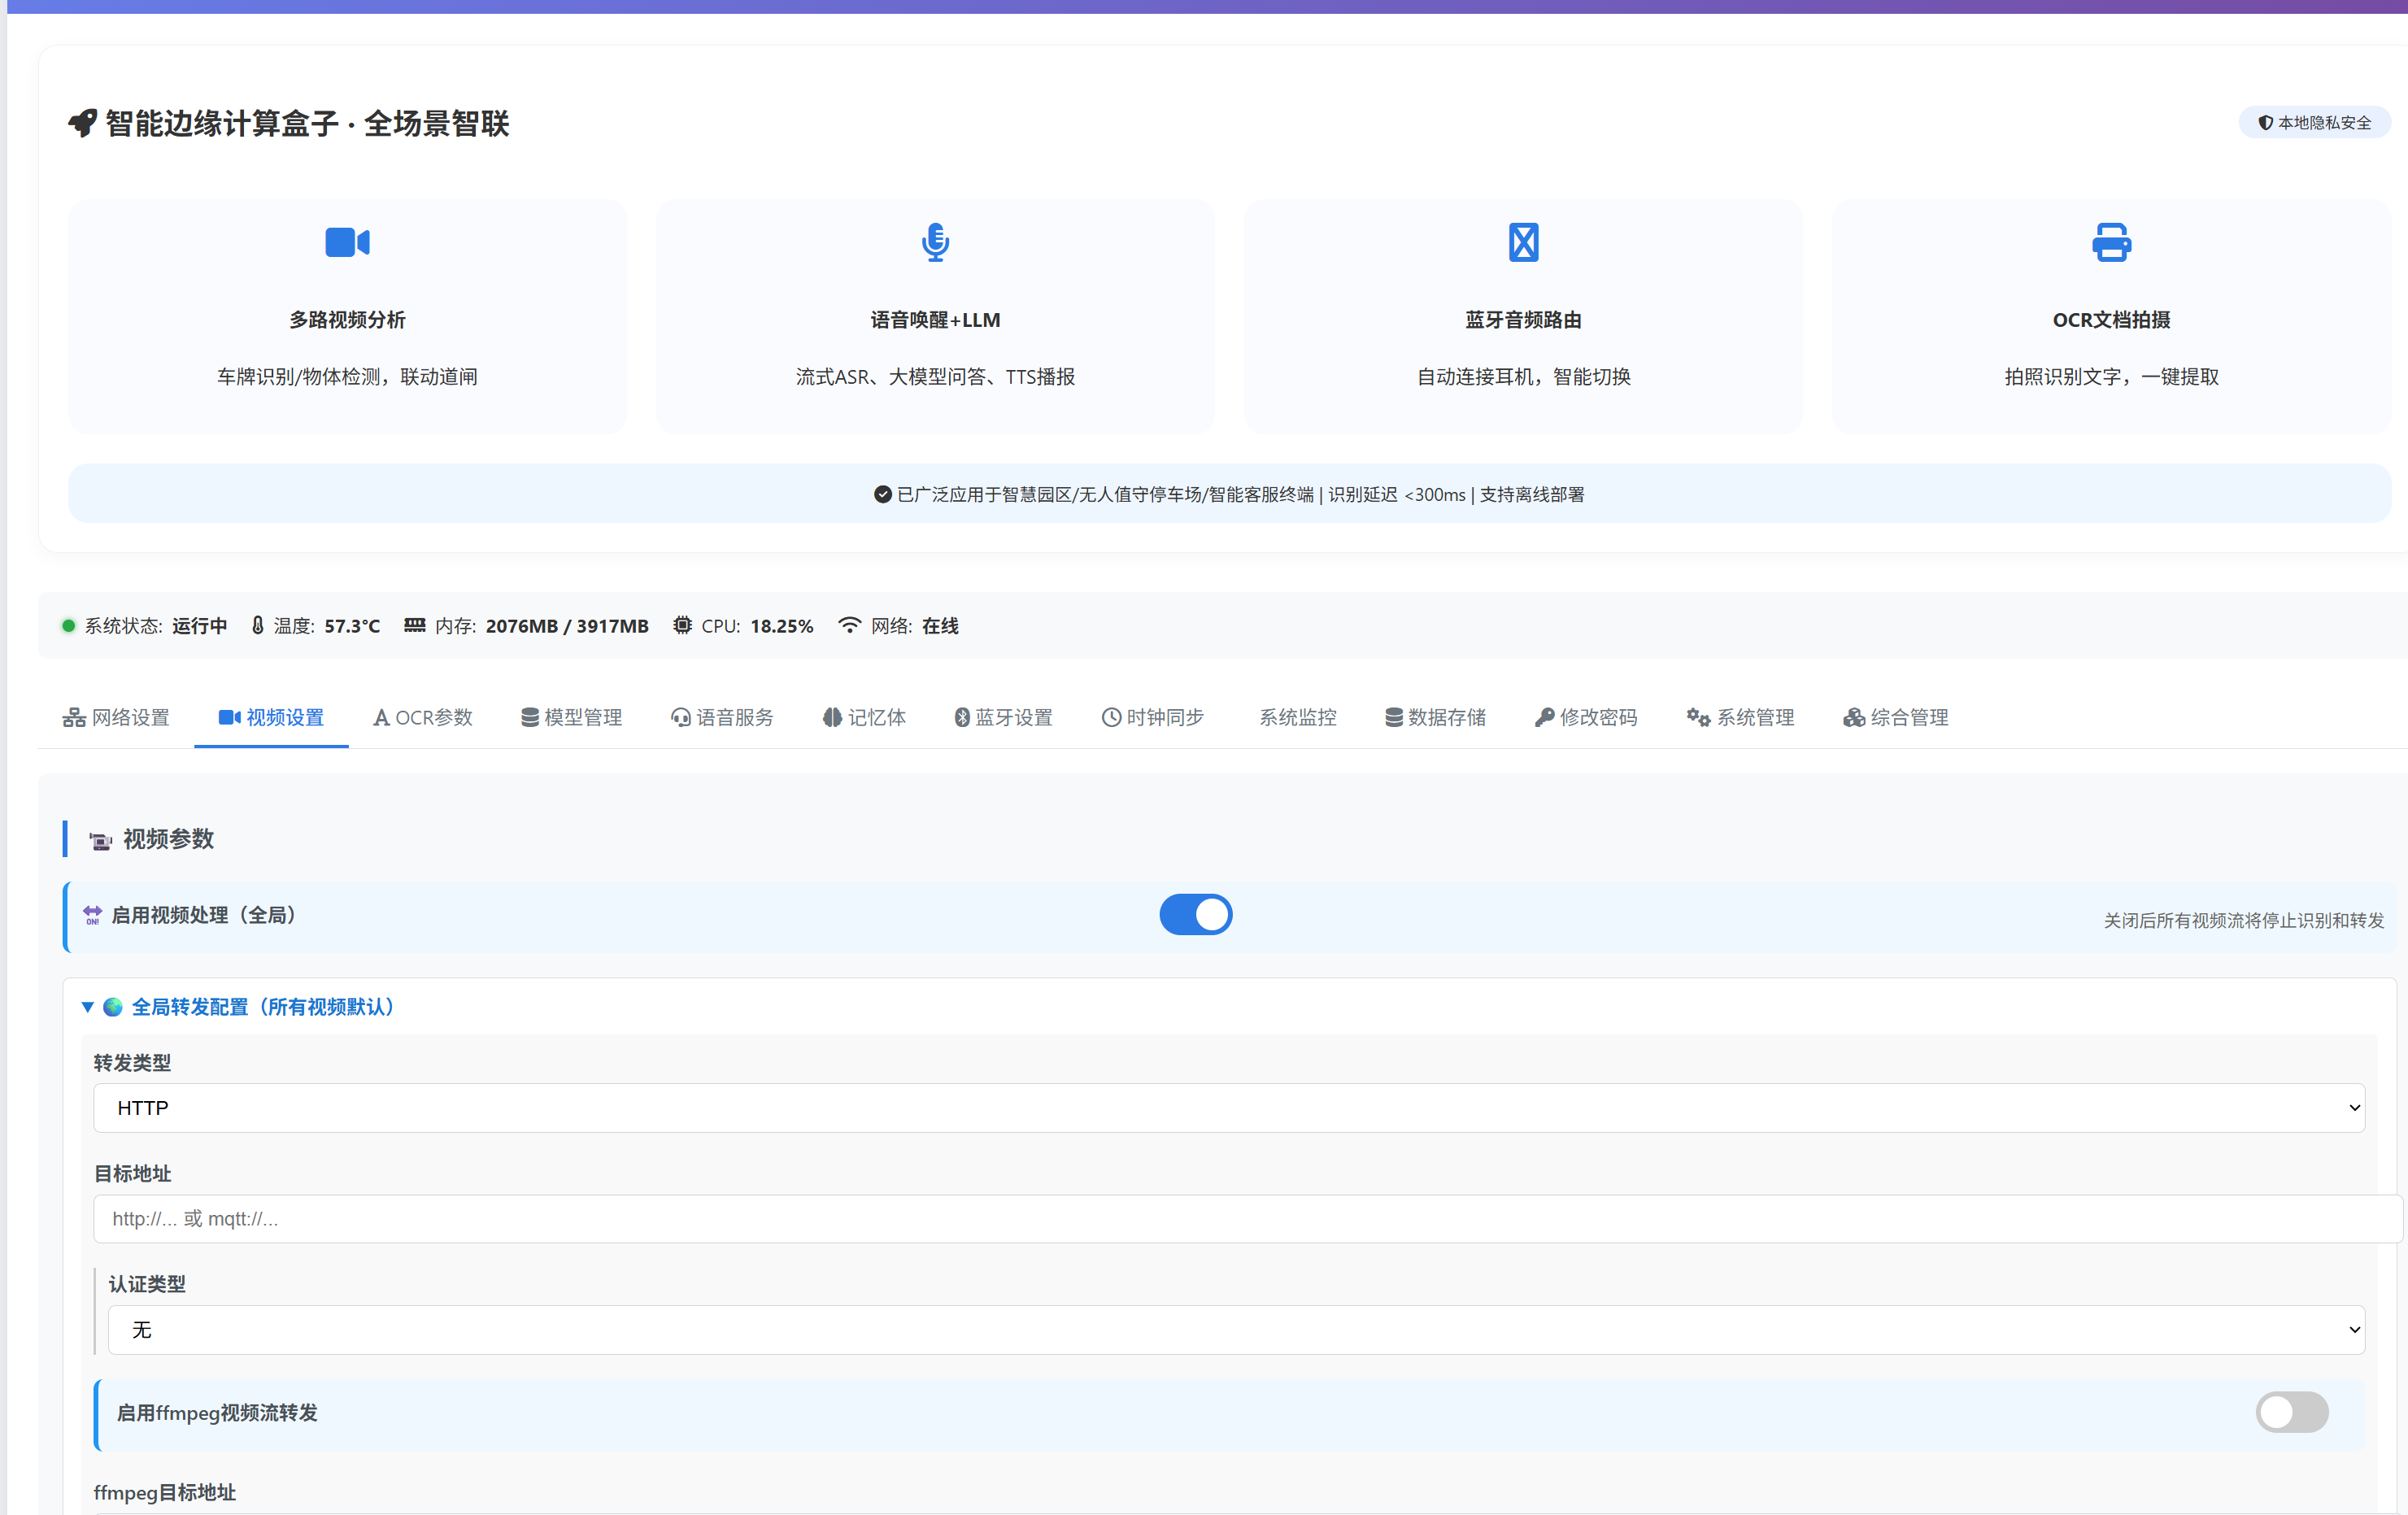Click the 目标地址 input field
This screenshot has height=1515, width=2408.
tap(1245, 1219)
